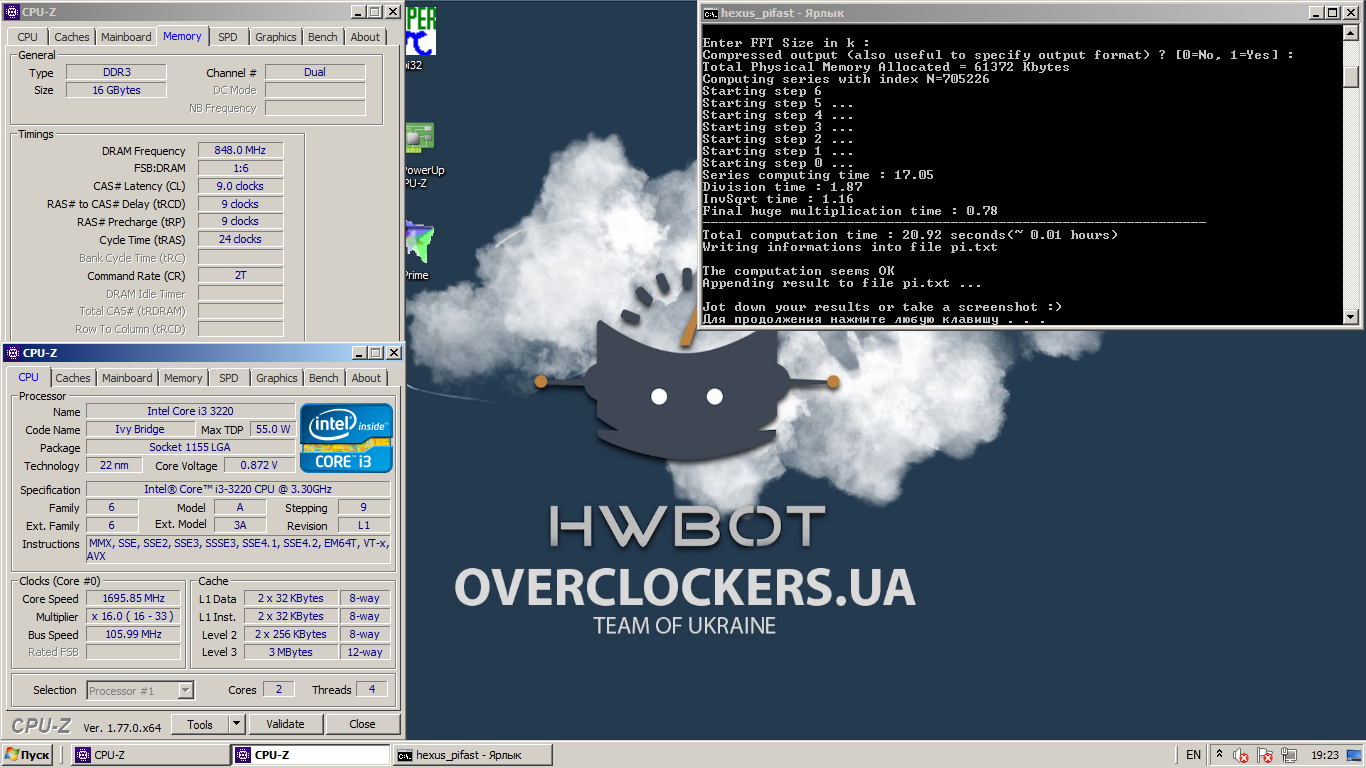Show hidden tray icons arrow

pyautogui.click(x=1219, y=755)
